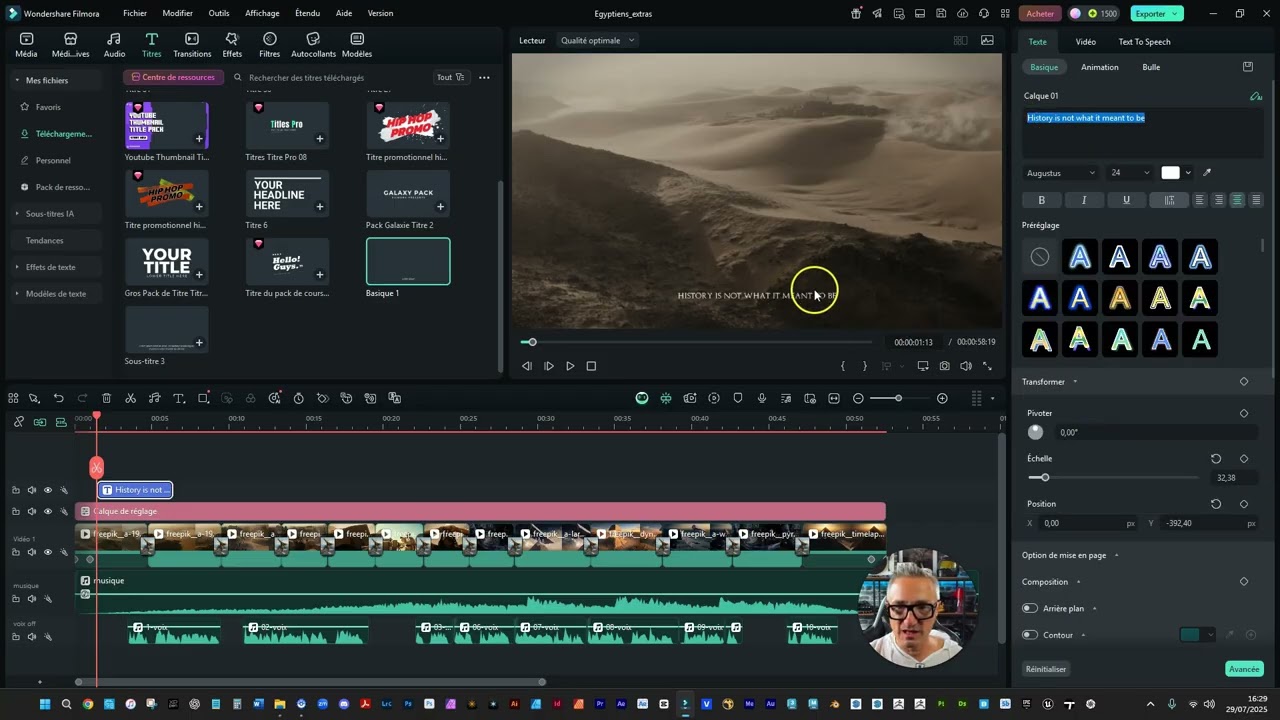The width and height of the screenshot is (1280, 720).
Task: Open the Modèles panel icon
Action: click(357, 45)
